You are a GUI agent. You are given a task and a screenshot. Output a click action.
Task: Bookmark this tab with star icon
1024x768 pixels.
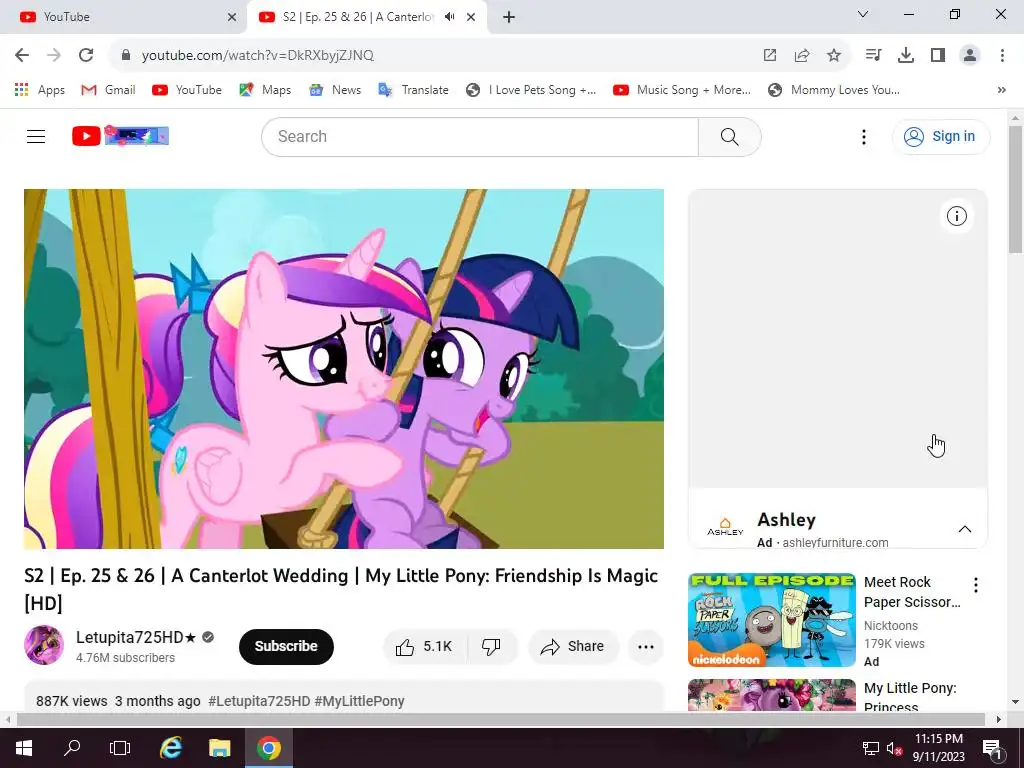point(834,55)
